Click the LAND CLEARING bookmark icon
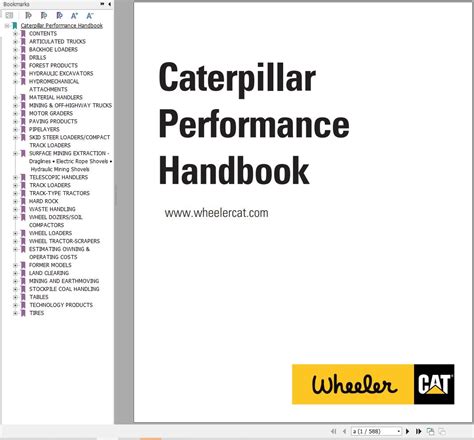 (23, 273)
